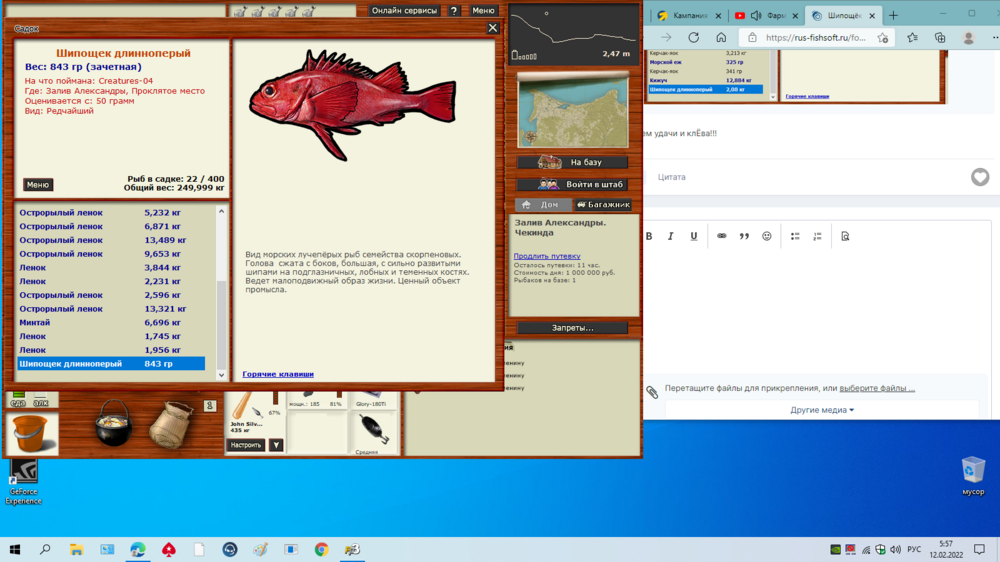Image resolution: width=1000 pixels, height=562 pixels.
Task: Open the emoji picker in the editor
Action: (767, 236)
